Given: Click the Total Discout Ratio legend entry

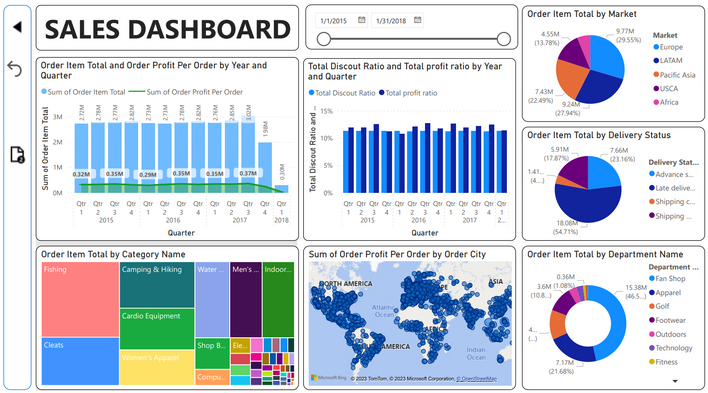Looking at the screenshot, I should pyautogui.click(x=342, y=93).
